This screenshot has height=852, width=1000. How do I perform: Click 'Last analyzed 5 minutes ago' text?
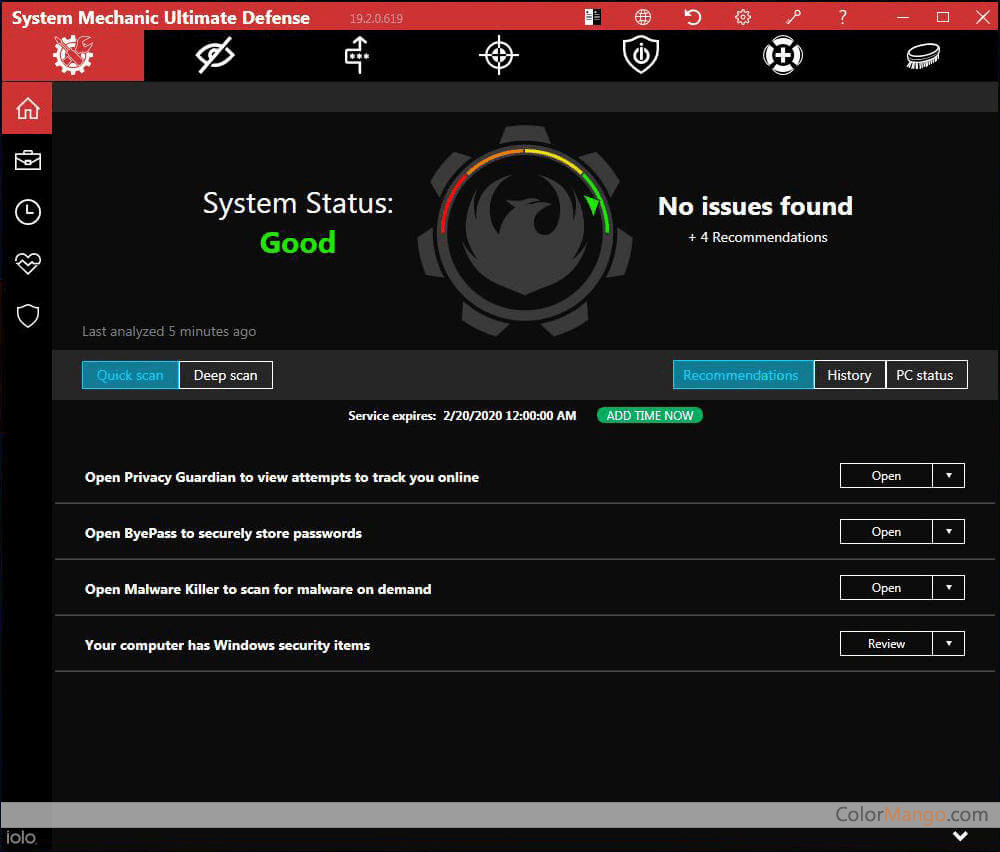pos(169,332)
